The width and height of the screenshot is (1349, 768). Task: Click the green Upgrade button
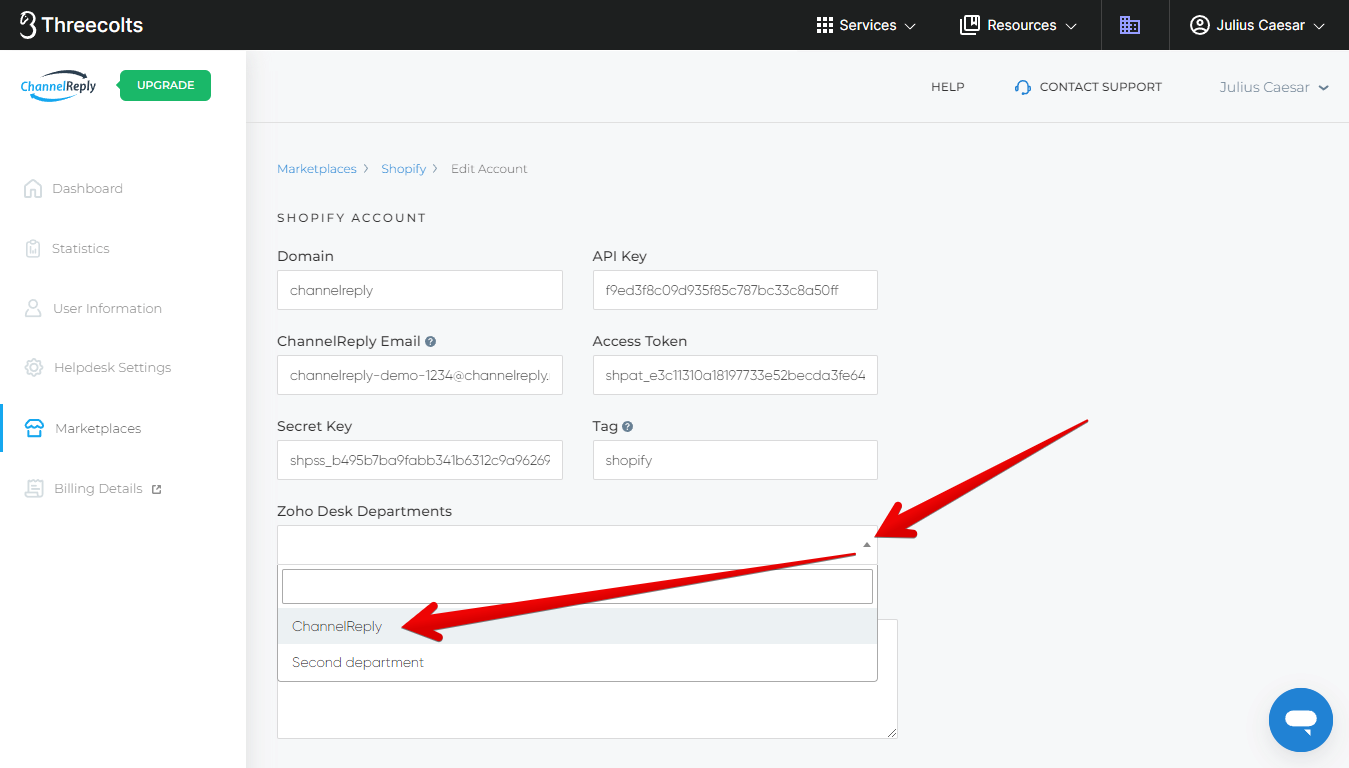(165, 86)
